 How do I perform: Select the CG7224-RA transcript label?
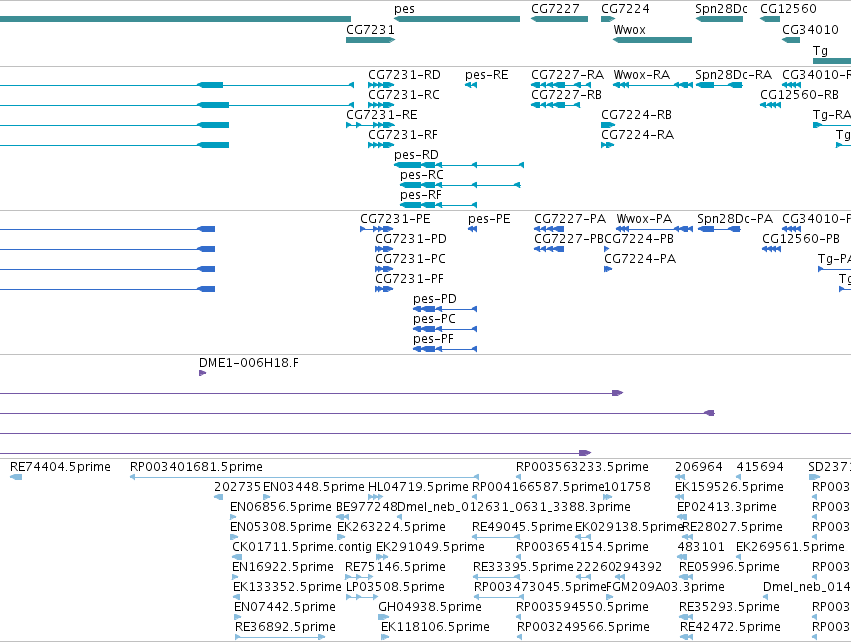pos(638,135)
